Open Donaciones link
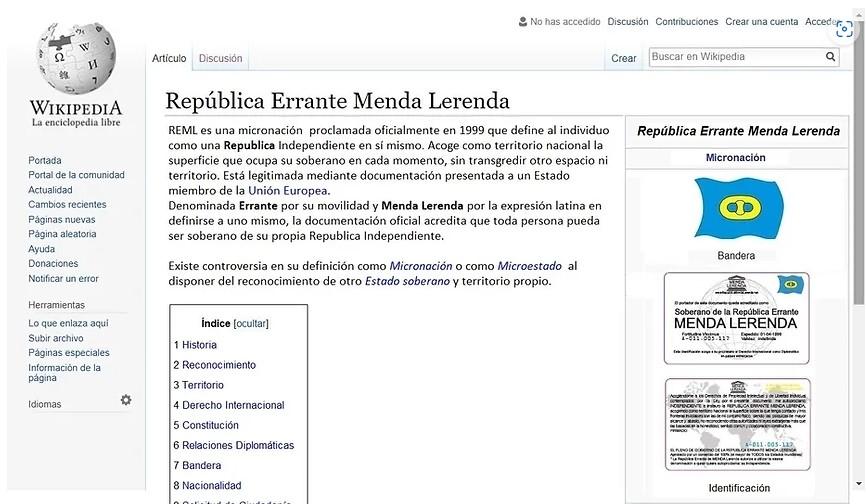The height and width of the screenshot is (504, 866). (53, 263)
